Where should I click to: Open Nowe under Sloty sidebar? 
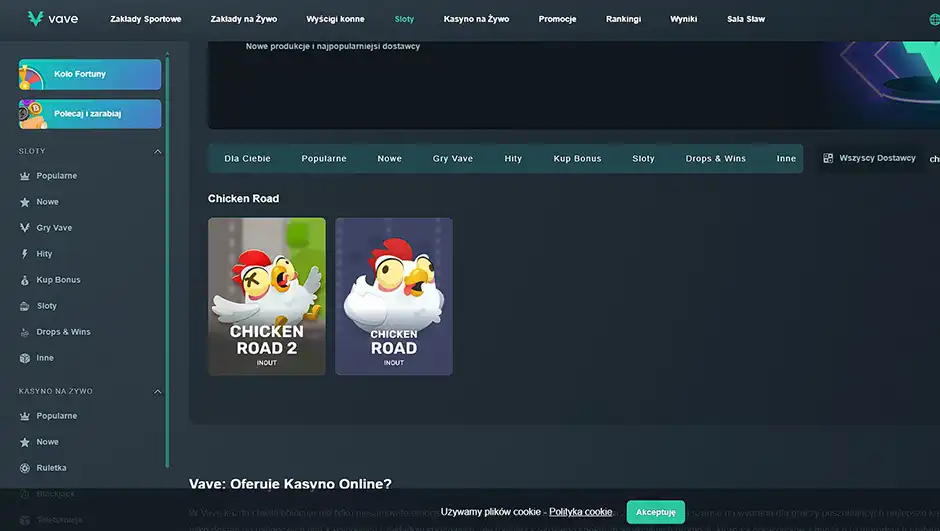point(47,202)
